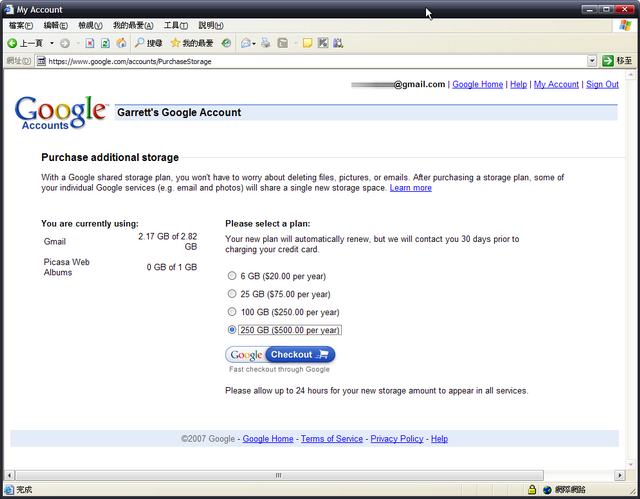Open the Favorites star toolbar button
This screenshot has height=499, width=640.
(192, 43)
